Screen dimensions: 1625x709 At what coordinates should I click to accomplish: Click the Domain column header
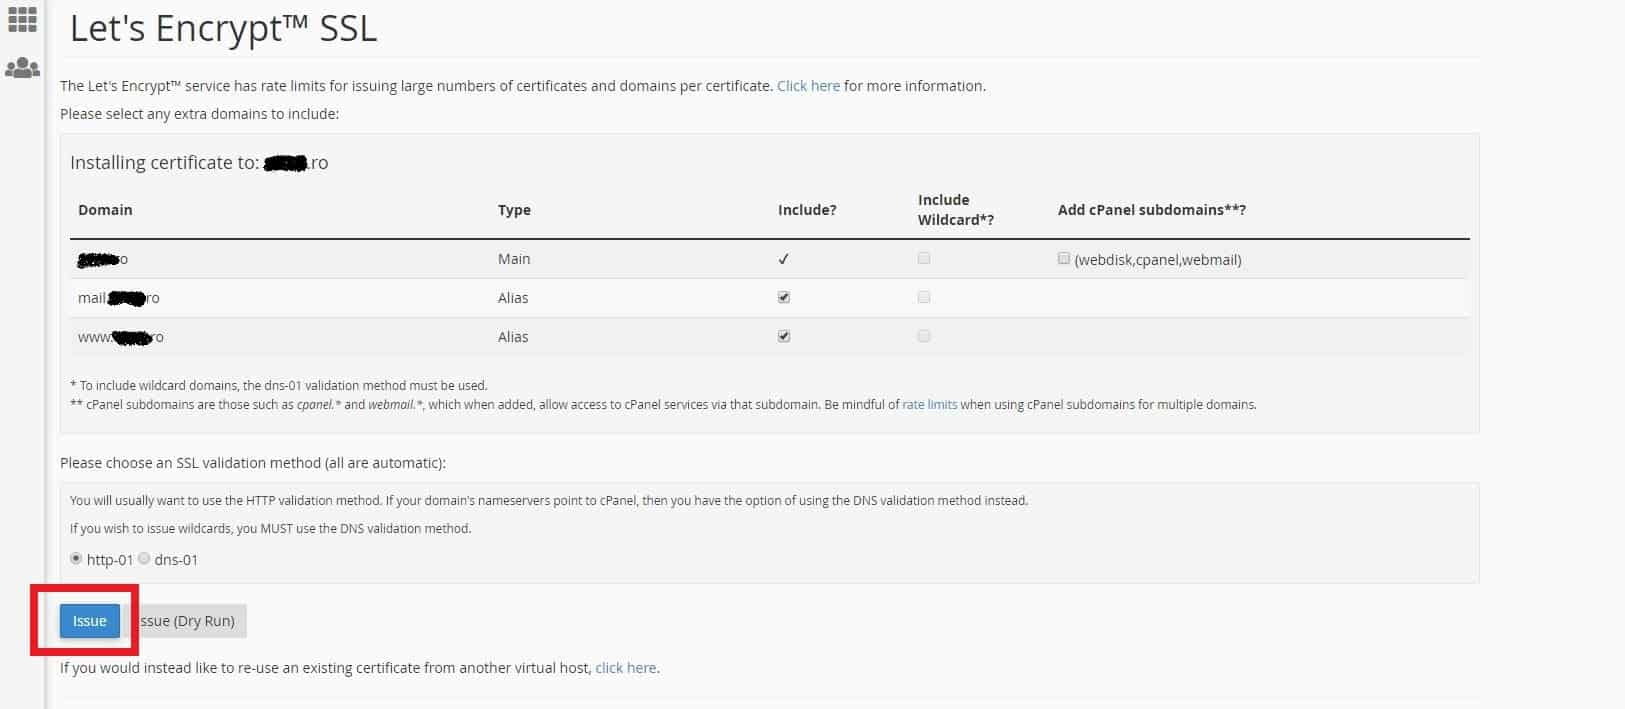105,210
